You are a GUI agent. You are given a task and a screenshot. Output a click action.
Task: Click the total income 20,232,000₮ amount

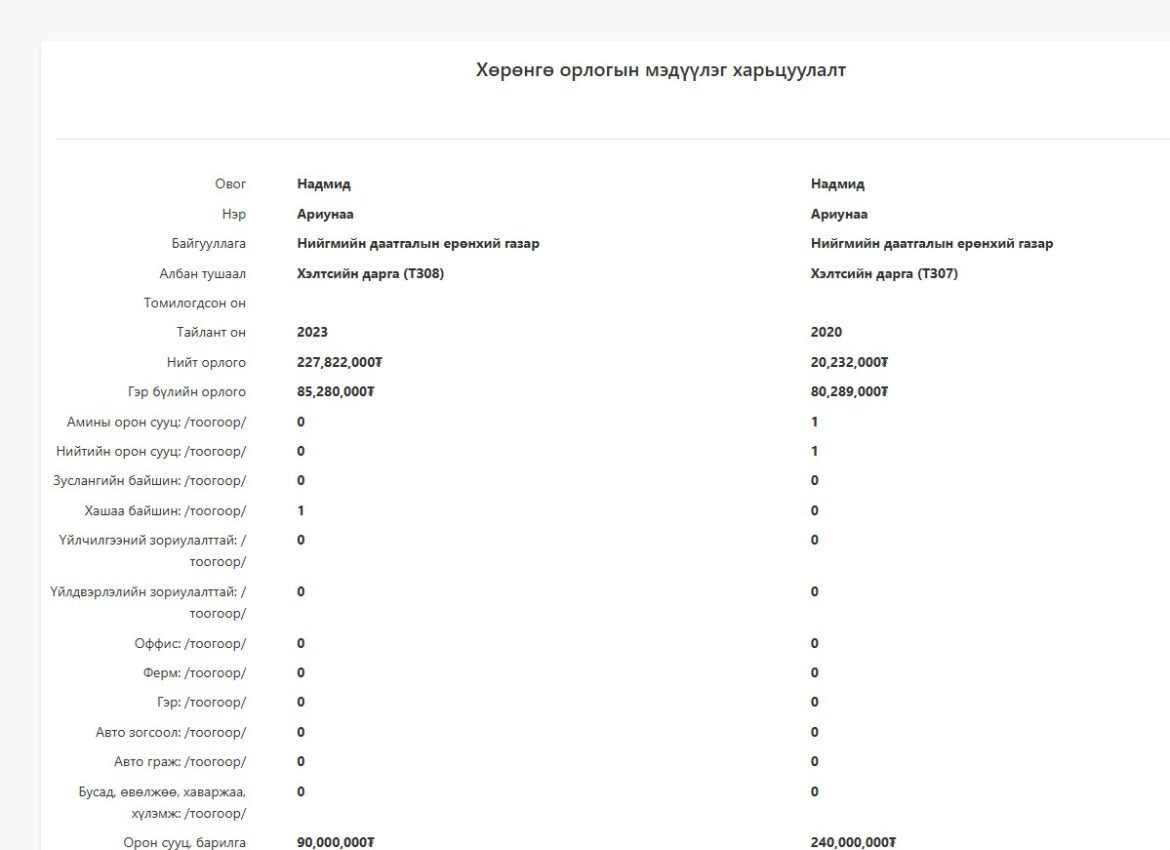[849, 362]
